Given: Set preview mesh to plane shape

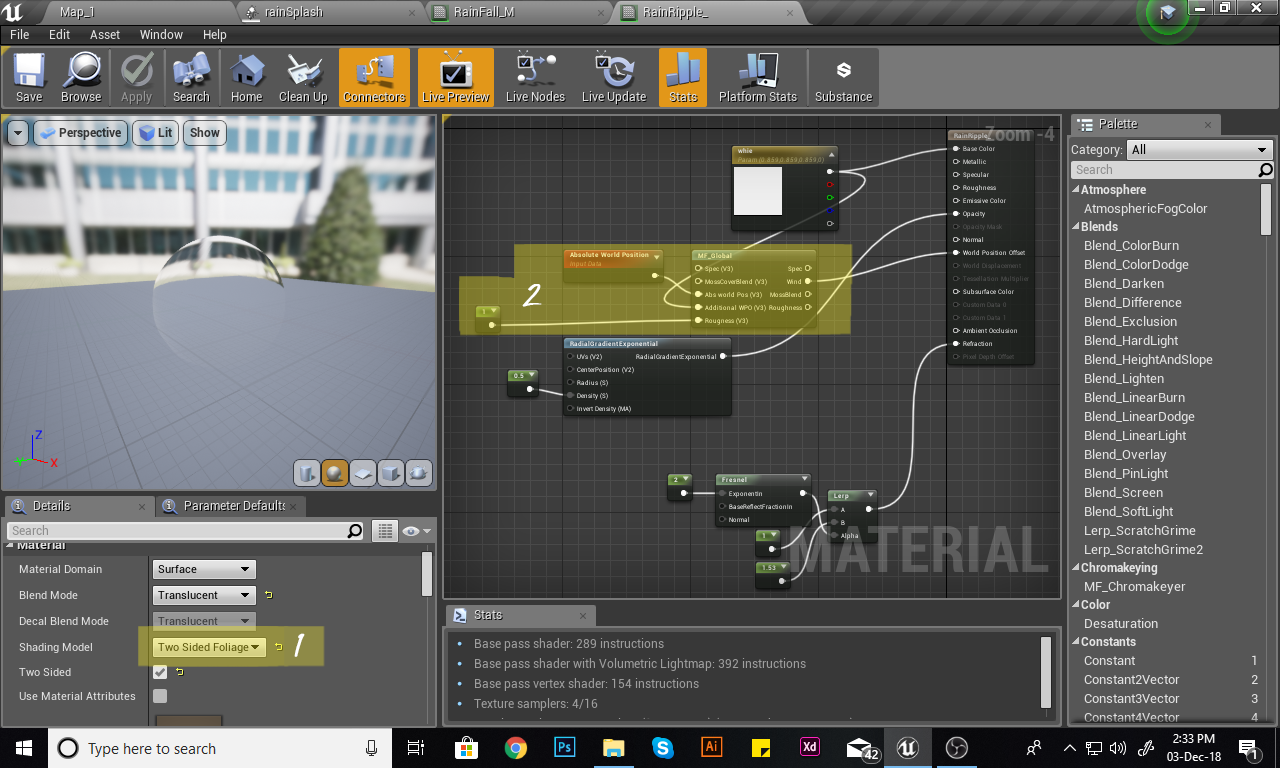Looking at the screenshot, I should pos(363,472).
